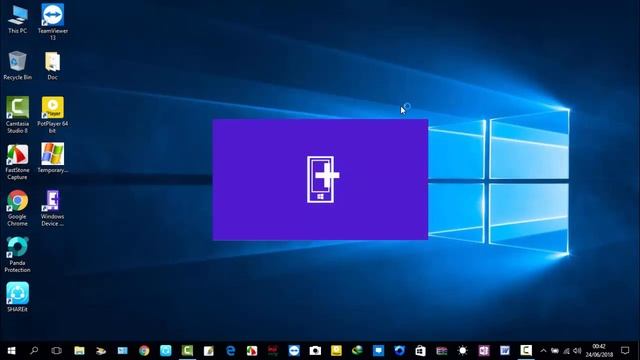The height and width of the screenshot is (360, 640).
Task: Open Microsoft Store from the taskbar
Action: click(x=420, y=351)
